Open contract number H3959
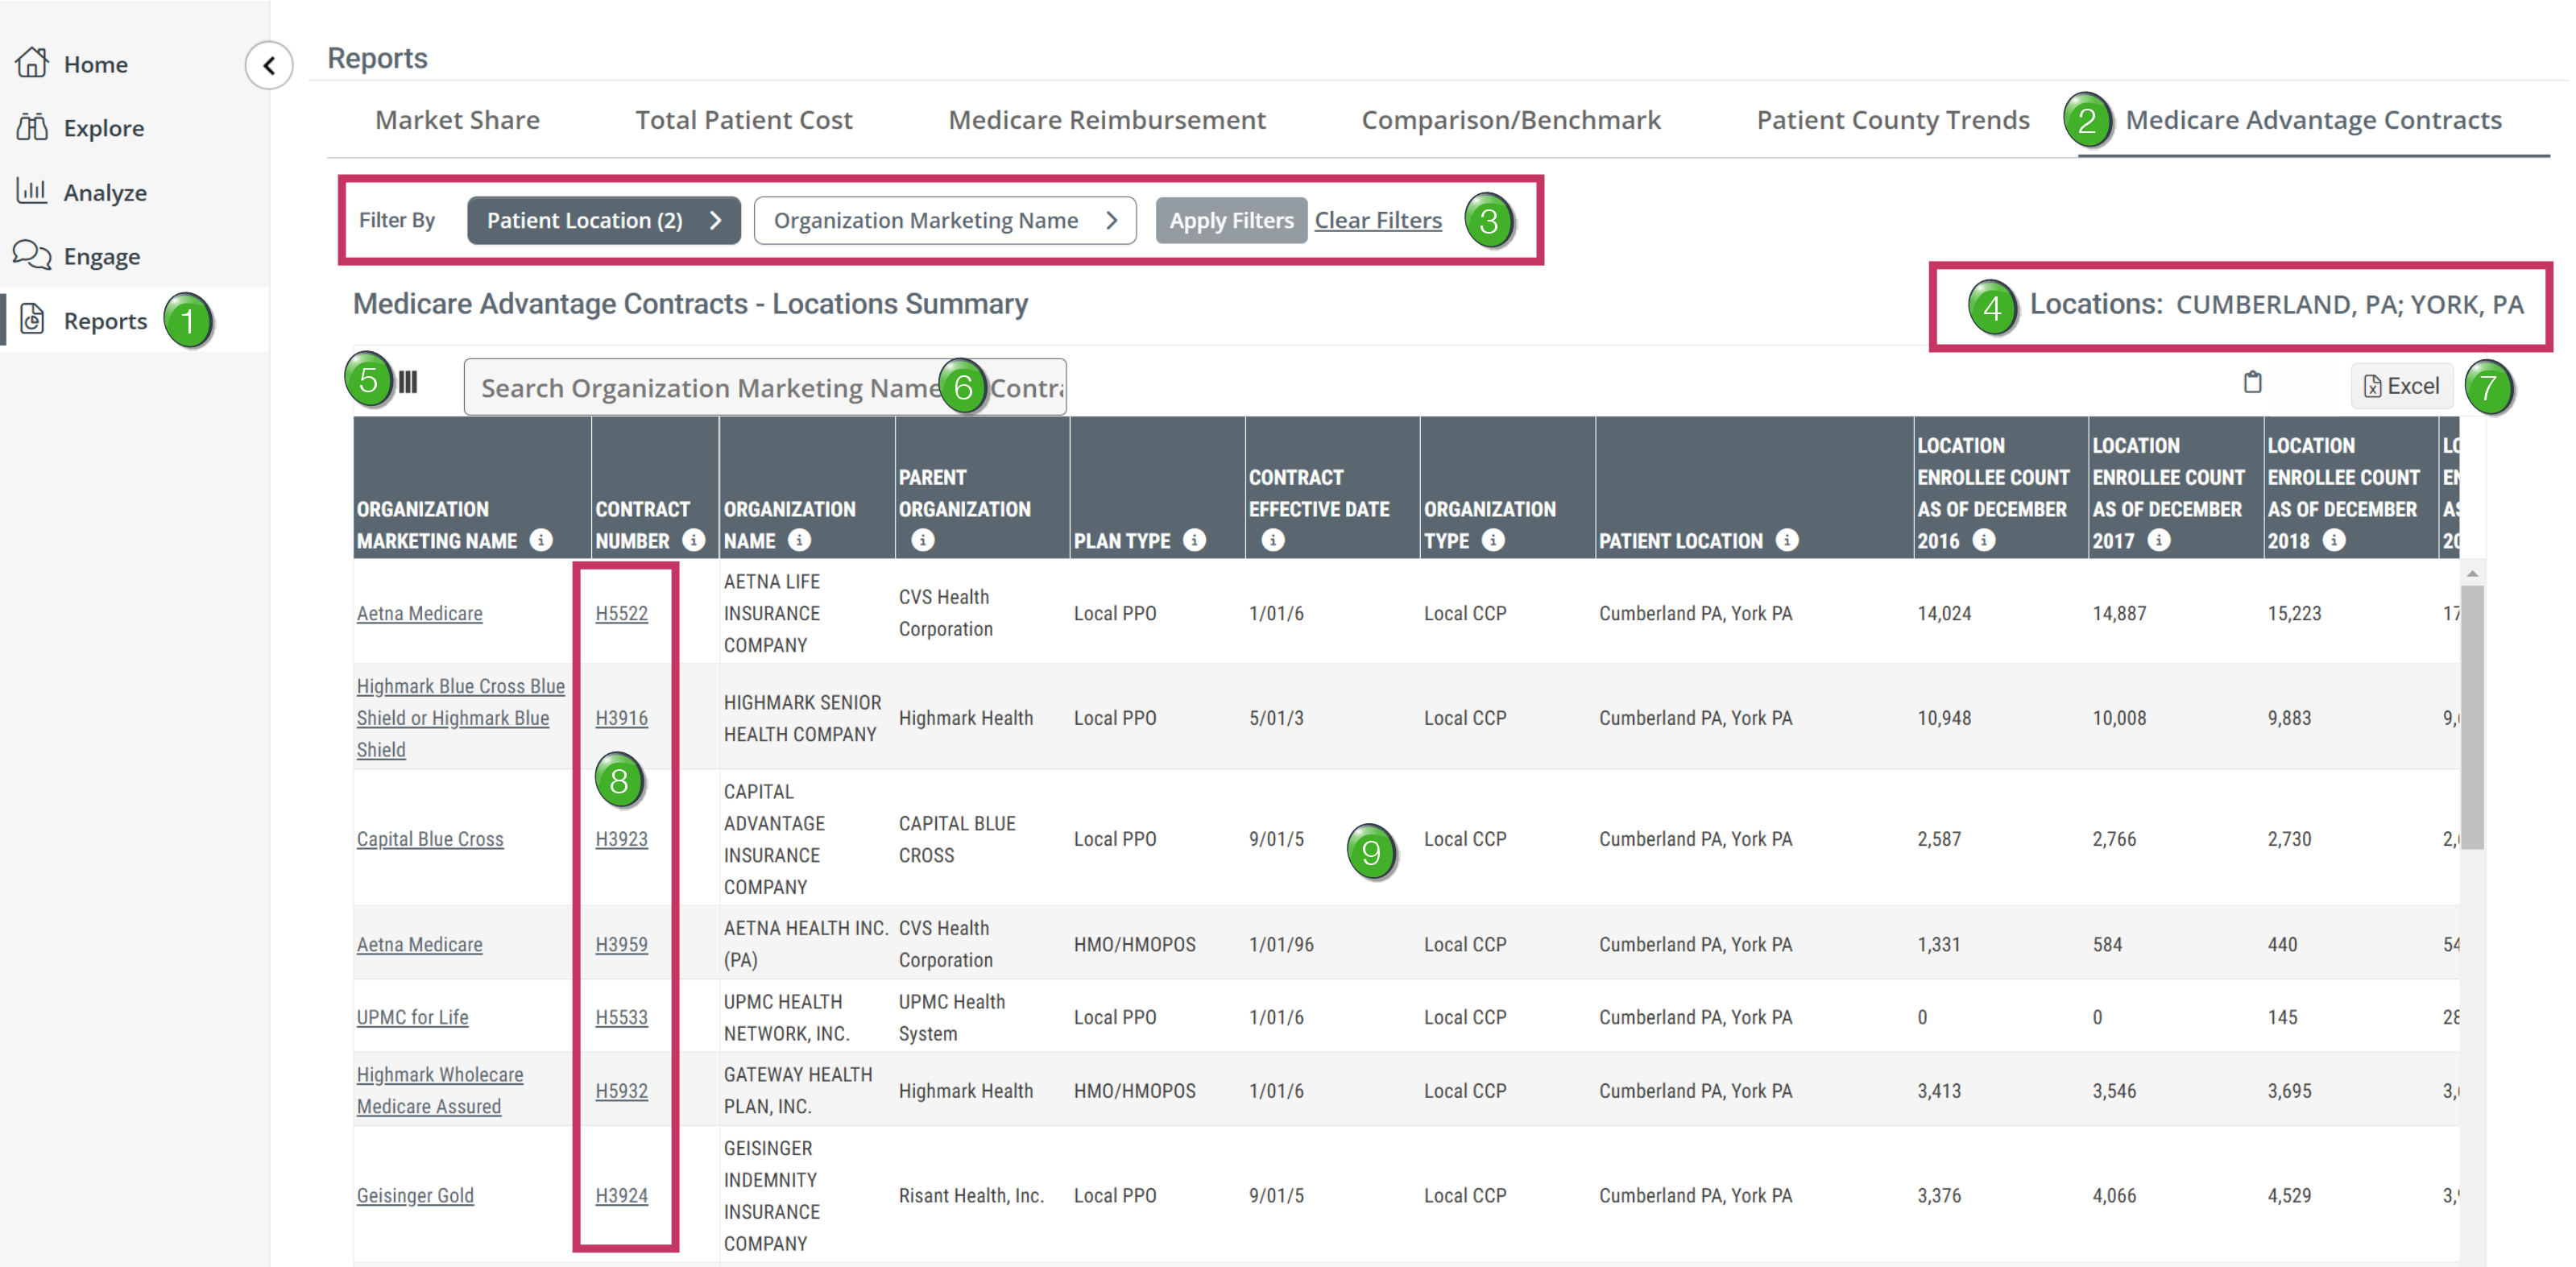This screenshot has width=2576, height=1267. pos(621,944)
